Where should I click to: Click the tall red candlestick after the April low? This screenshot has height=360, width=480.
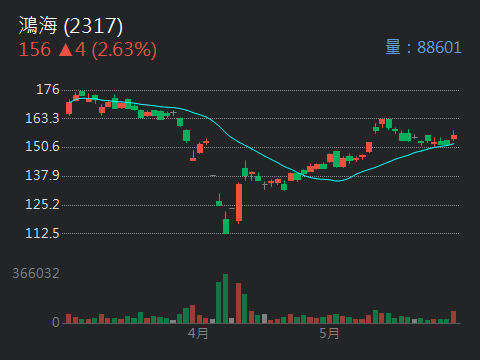(239, 203)
